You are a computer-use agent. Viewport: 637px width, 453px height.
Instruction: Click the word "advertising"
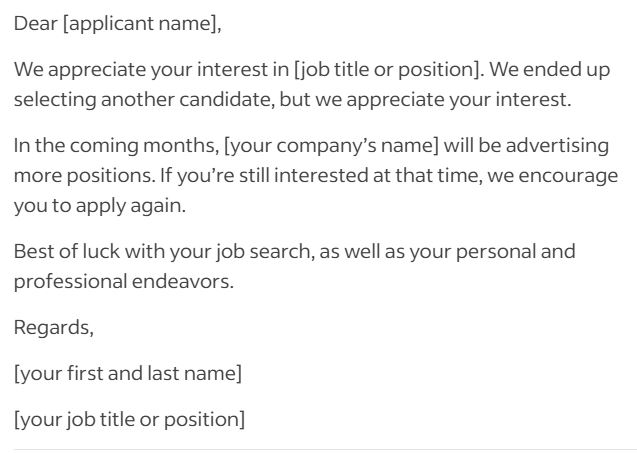point(560,146)
